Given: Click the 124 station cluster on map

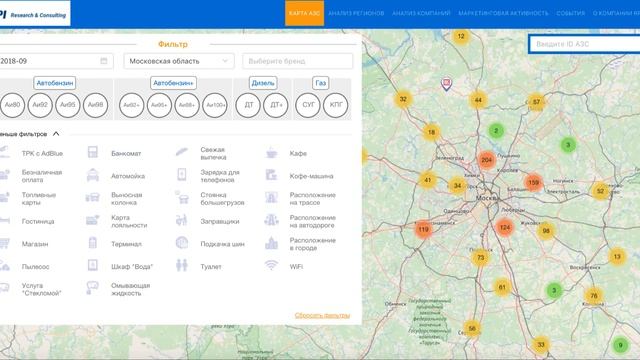Looking at the screenshot, I should tap(505, 228).
